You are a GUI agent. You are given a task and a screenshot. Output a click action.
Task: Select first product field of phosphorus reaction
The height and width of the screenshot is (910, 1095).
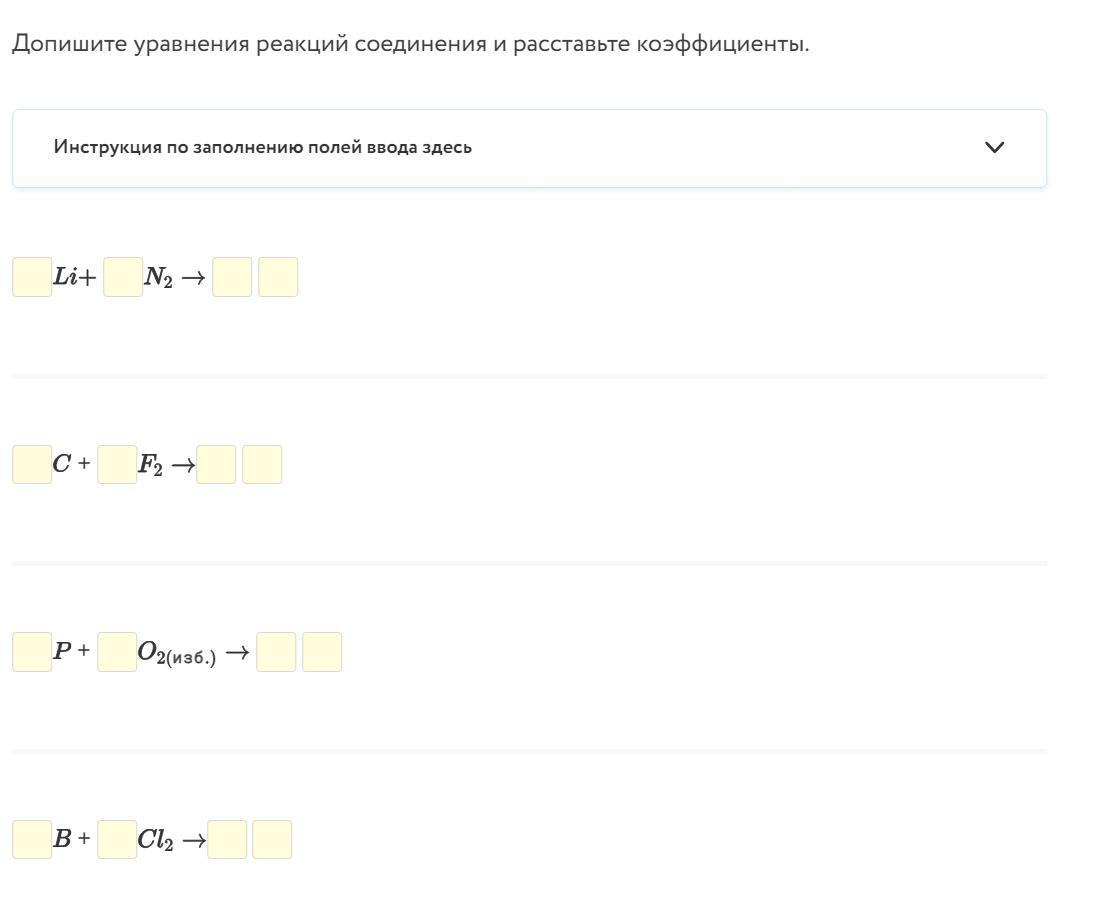click(x=276, y=652)
